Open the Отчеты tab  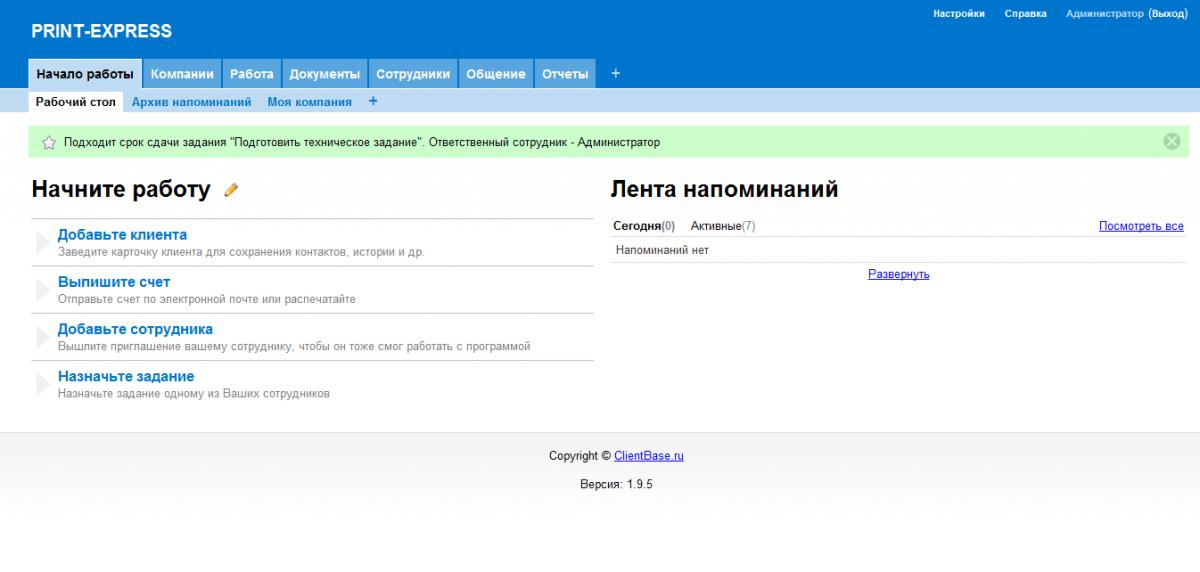[564, 74]
